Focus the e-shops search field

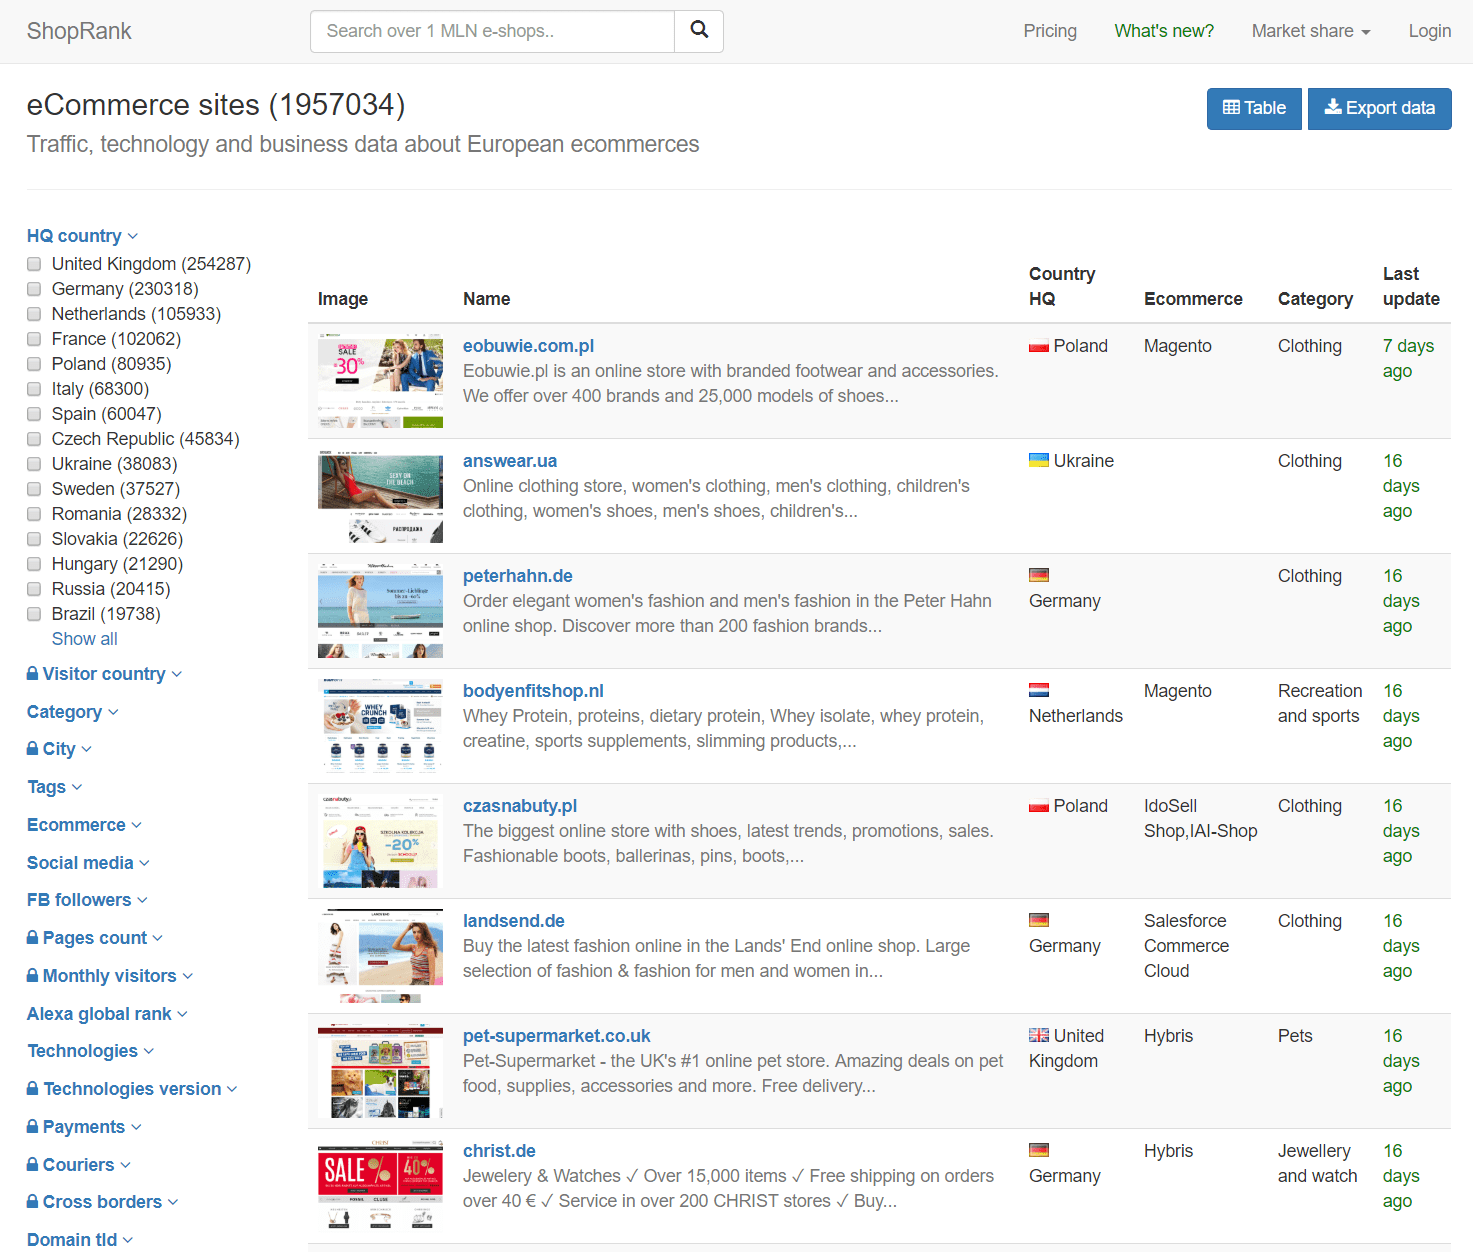pos(492,31)
